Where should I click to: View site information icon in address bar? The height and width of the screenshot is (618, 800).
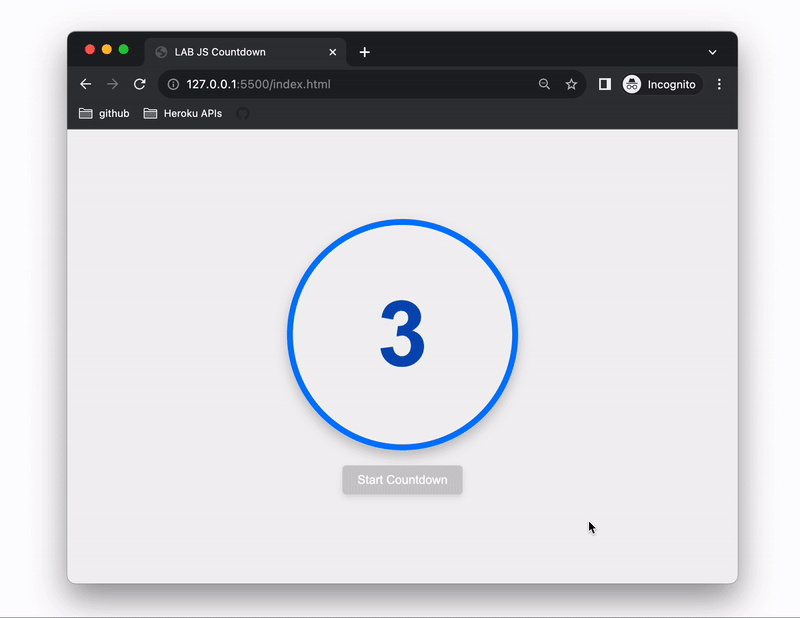[x=173, y=84]
